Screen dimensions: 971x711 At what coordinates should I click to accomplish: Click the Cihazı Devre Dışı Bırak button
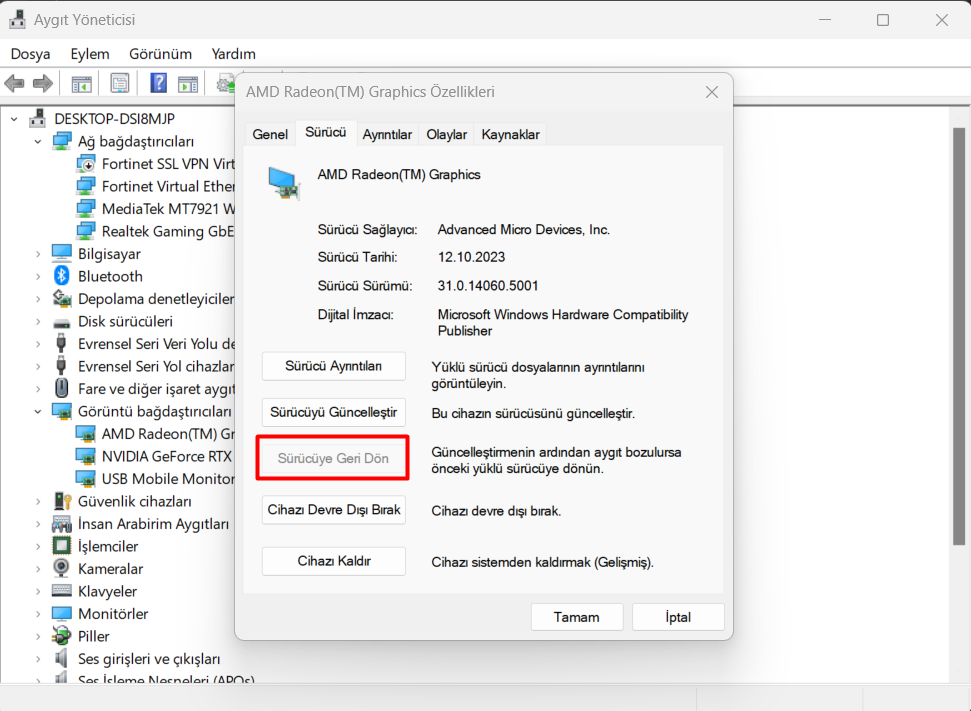pyautogui.click(x=334, y=510)
